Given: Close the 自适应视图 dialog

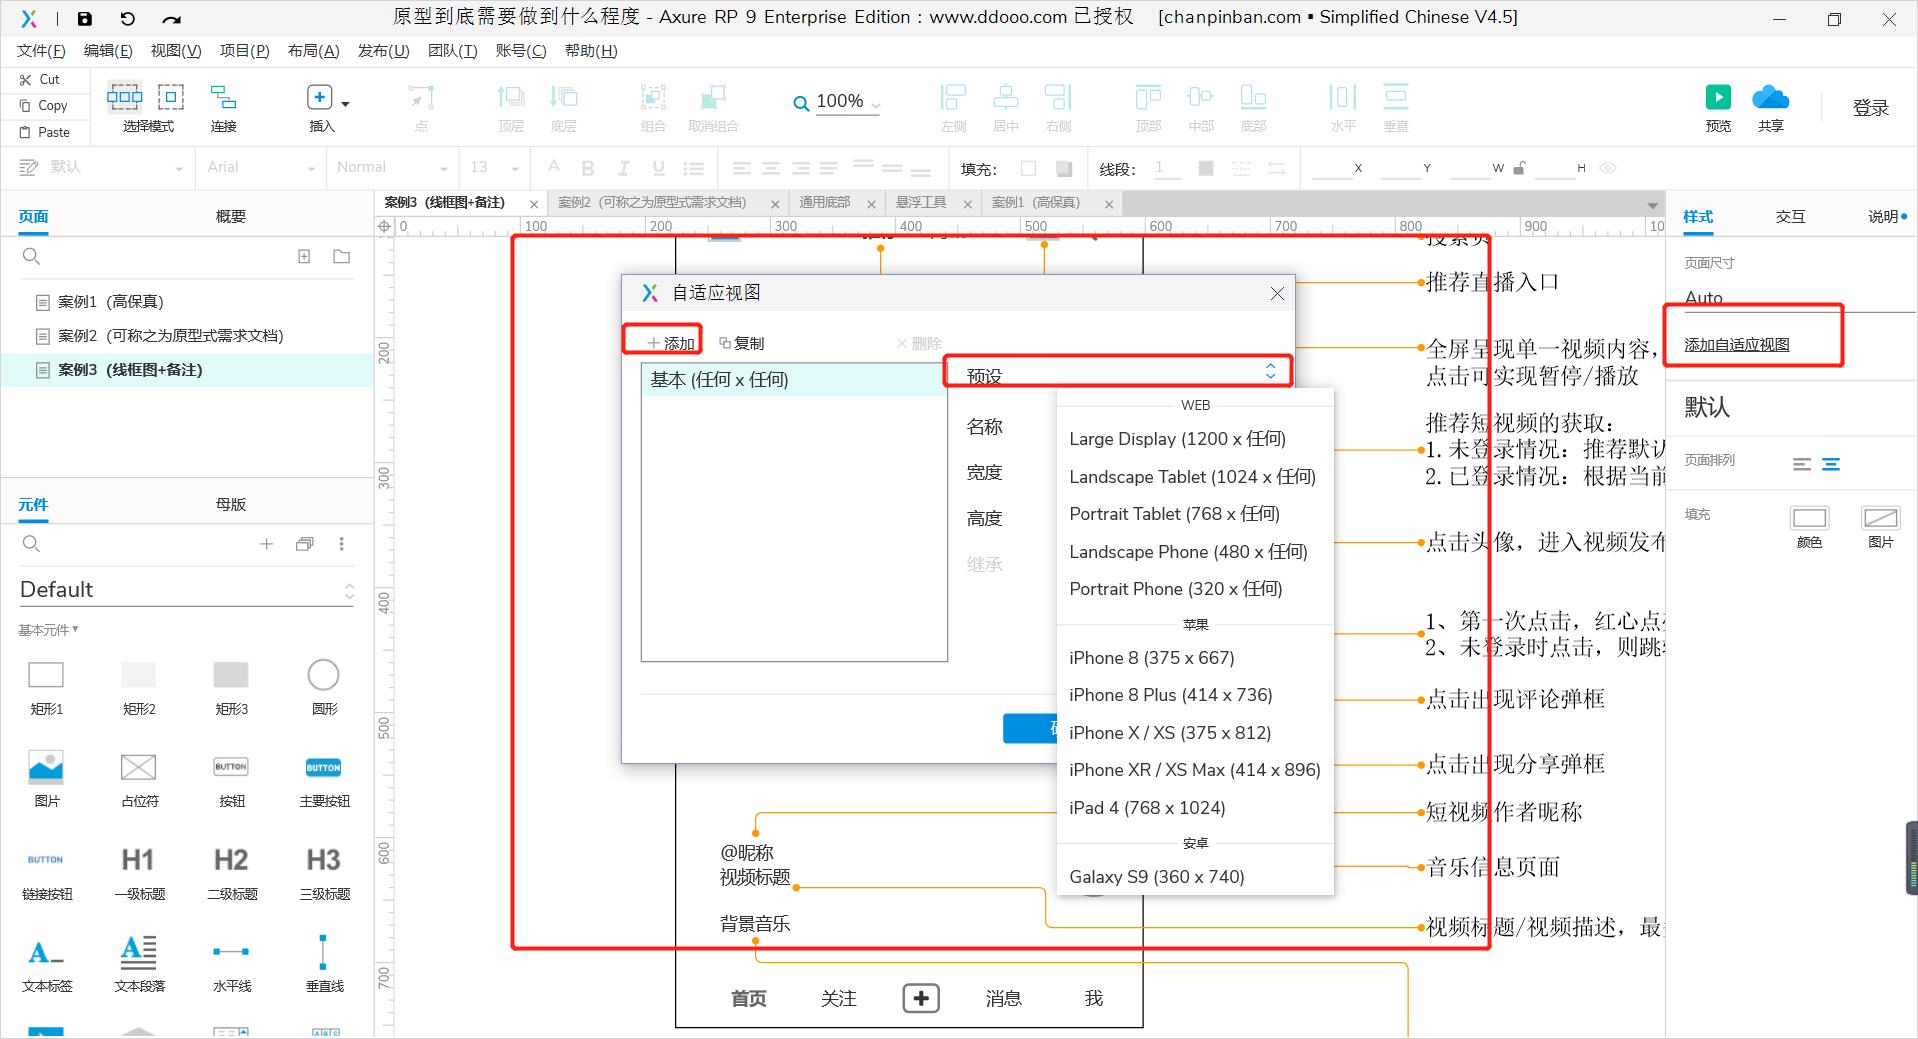Looking at the screenshot, I should coord(1277,293).
